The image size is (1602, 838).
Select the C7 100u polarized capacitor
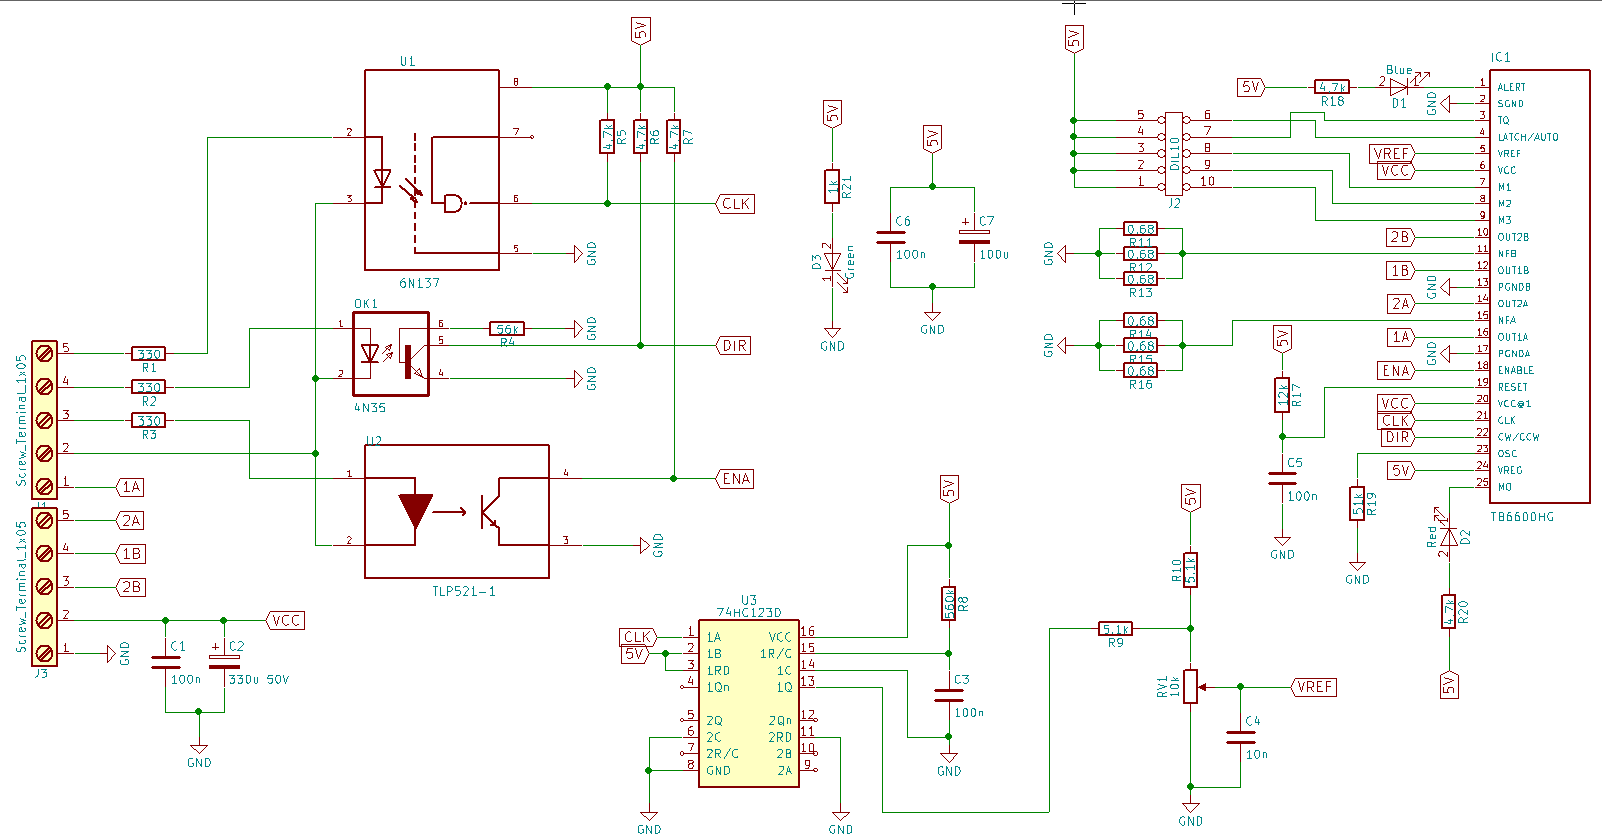coord(974,238)
